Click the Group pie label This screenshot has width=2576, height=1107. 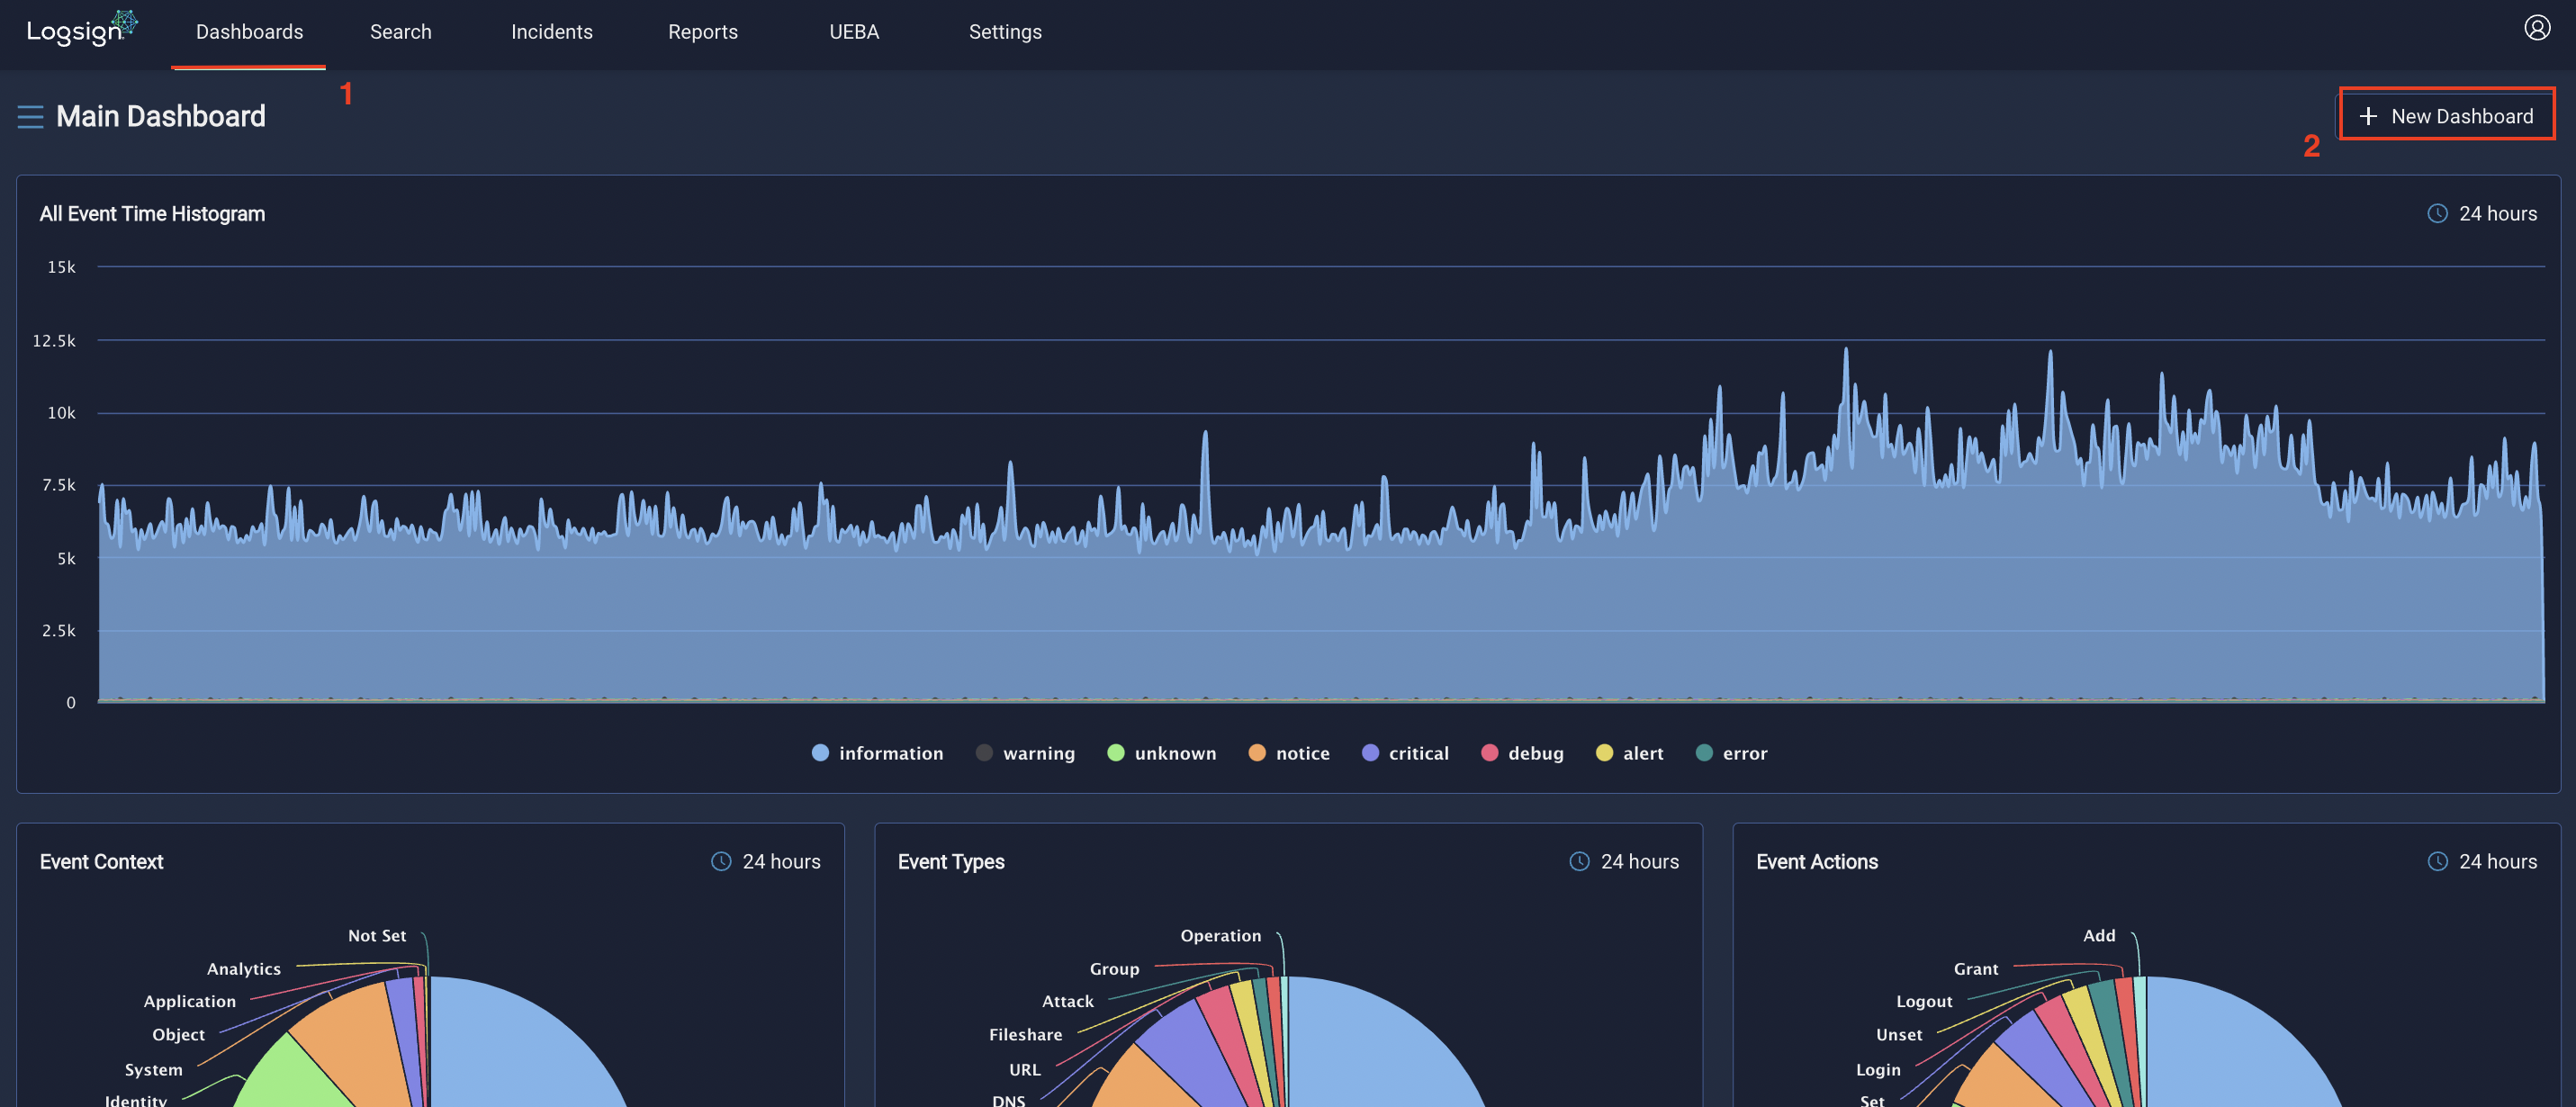click(x=1114, y=969)
